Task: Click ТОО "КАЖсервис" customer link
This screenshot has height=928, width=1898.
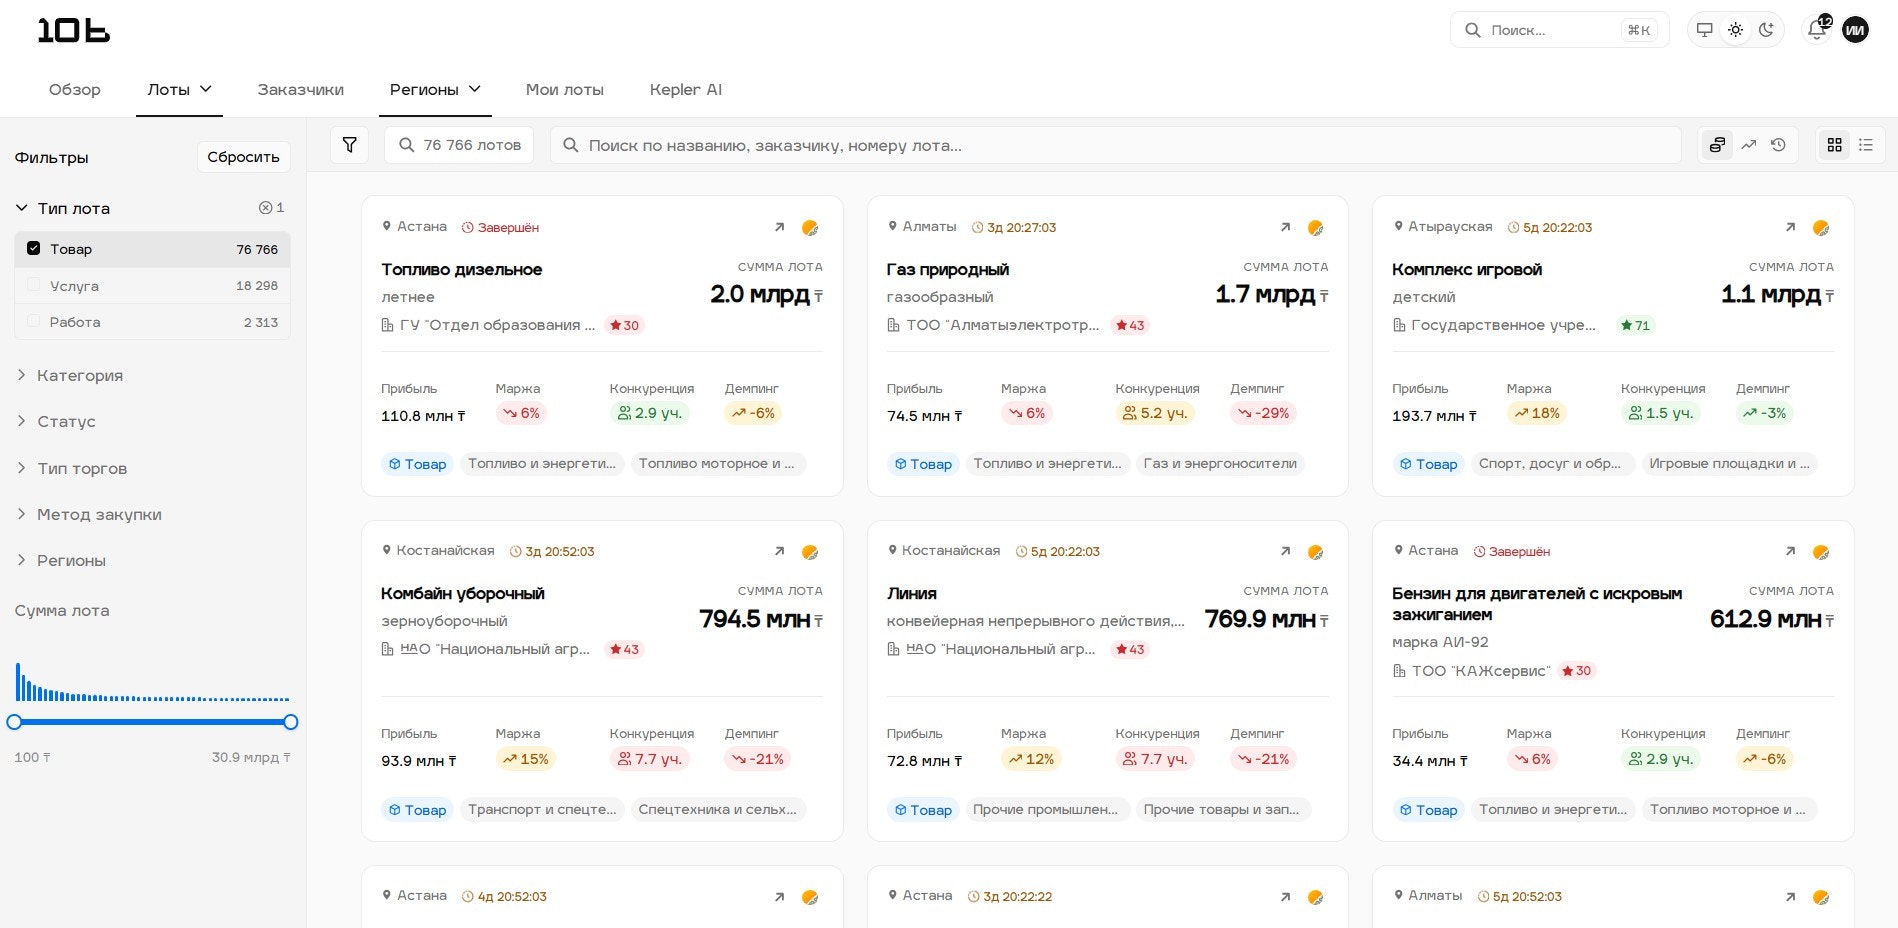Action: [x=1481, y=671]
